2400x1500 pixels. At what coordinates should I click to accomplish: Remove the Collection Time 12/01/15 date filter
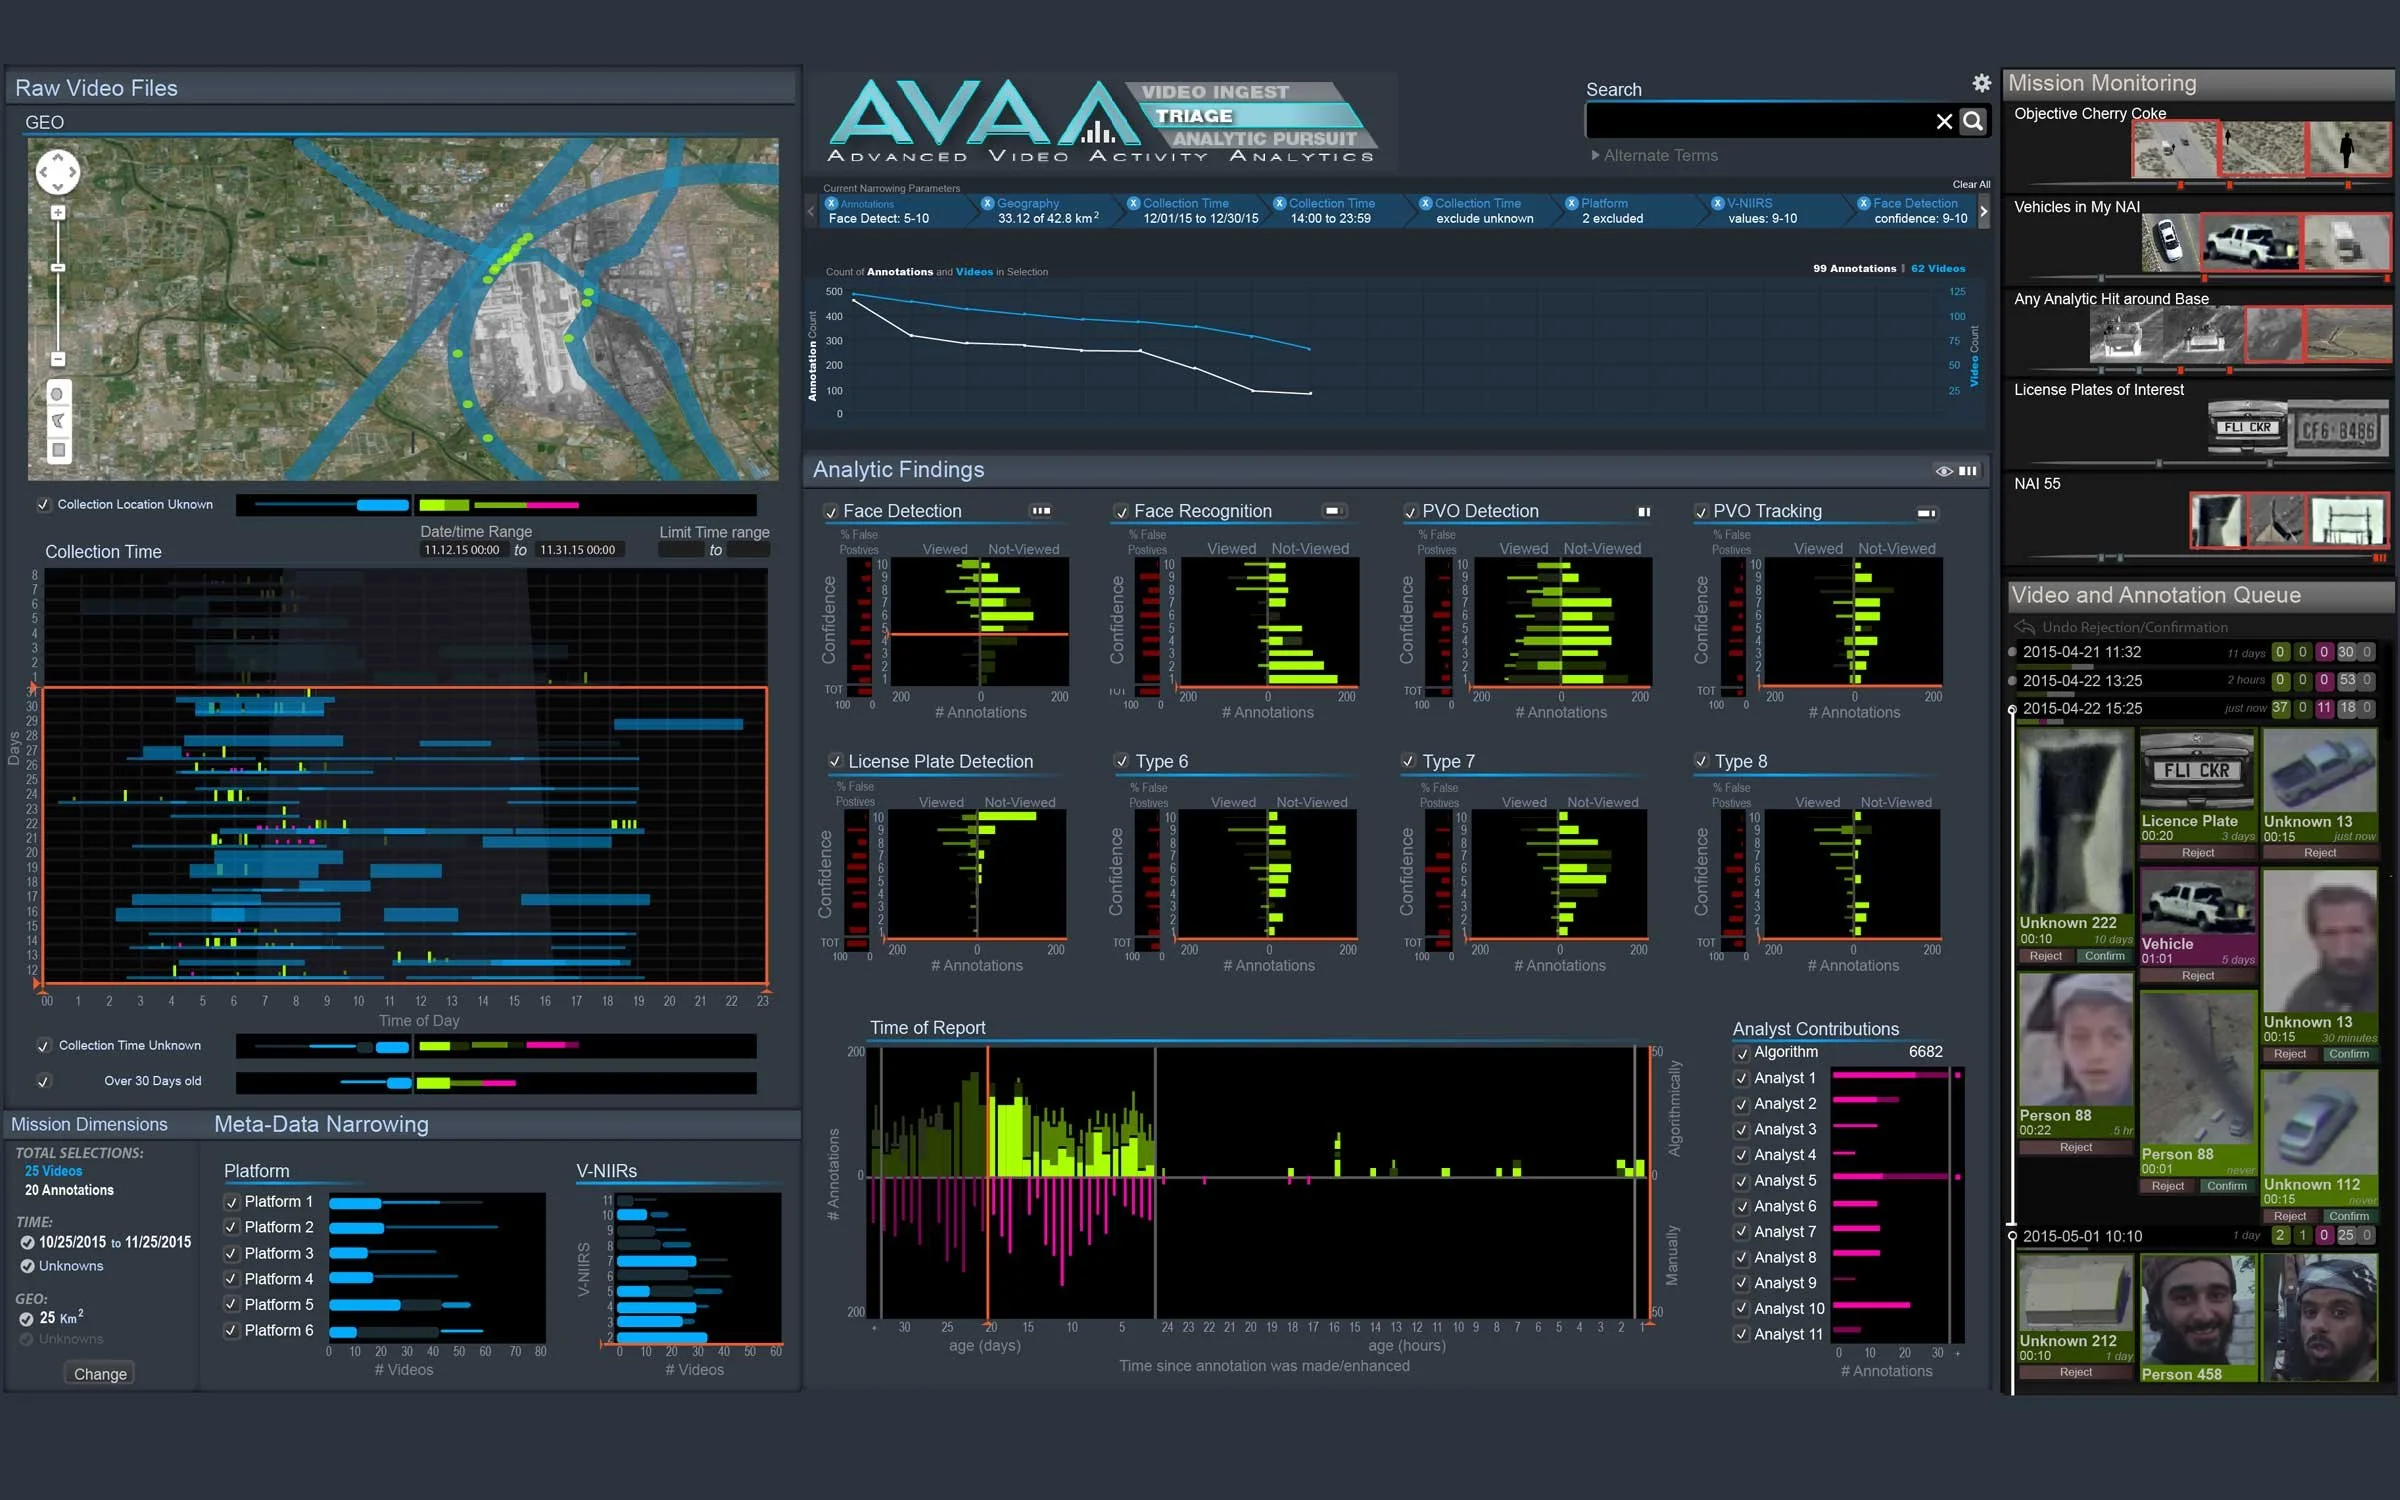(1133, 203)
